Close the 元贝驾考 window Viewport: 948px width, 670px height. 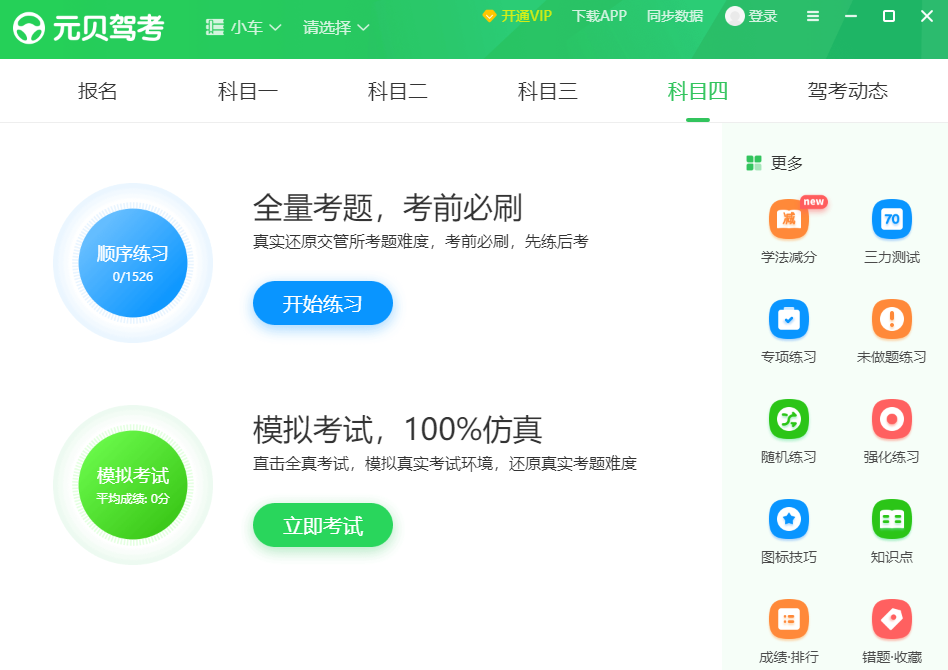927,16
